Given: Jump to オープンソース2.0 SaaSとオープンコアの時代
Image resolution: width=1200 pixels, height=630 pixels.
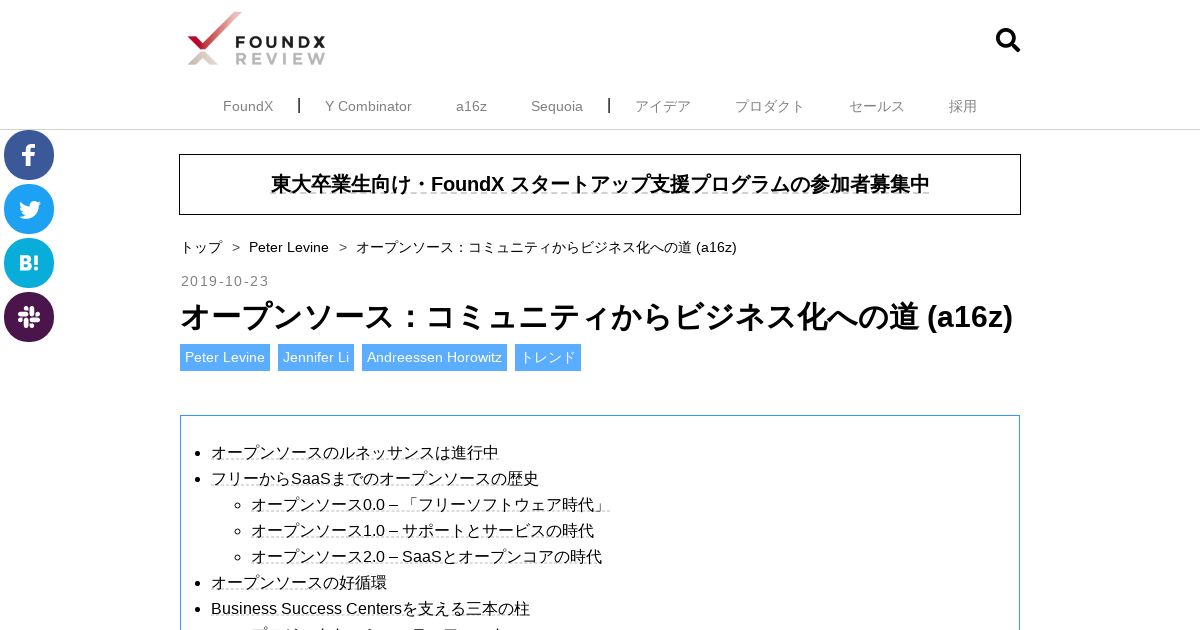Looking at the screenshot, I should click(x=426, y=557).
